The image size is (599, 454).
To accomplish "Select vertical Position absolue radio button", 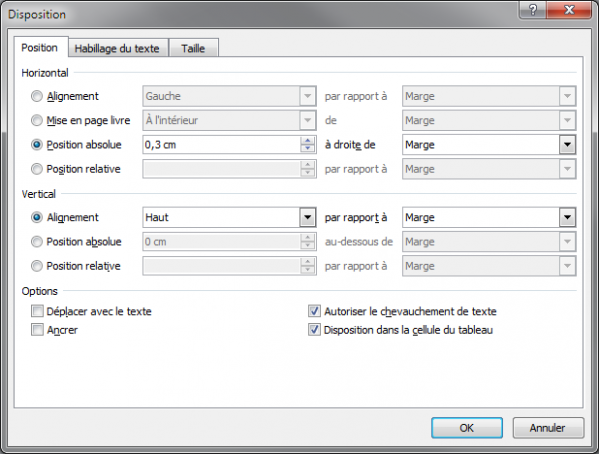I will click(x=37, y=242).
